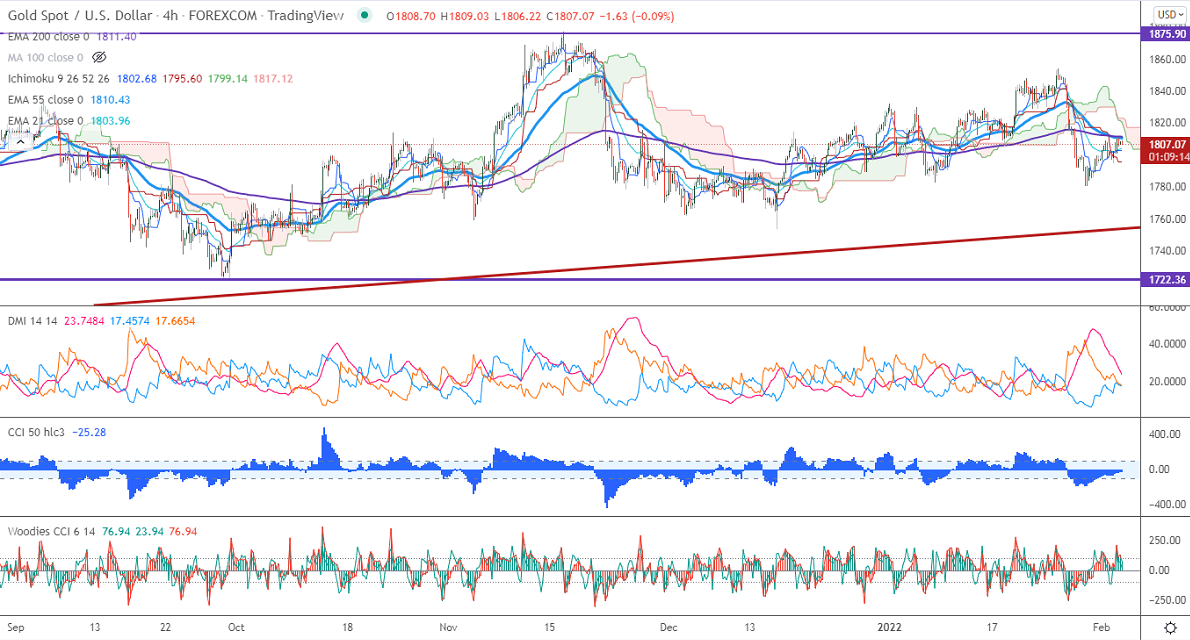The image size is (1190, 640).
Task: Click the close price C1807.07
Action: pyautogui.click(x=569, y=16)
